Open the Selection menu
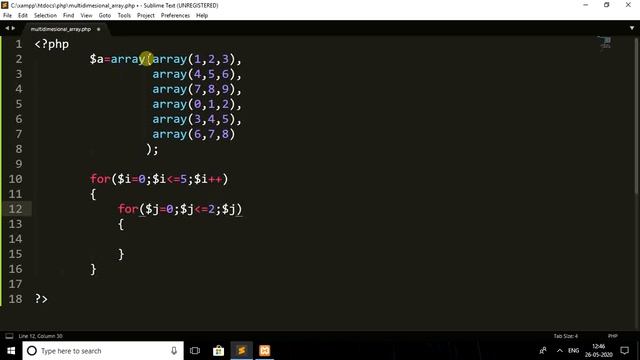 click(x=45, y=16)
